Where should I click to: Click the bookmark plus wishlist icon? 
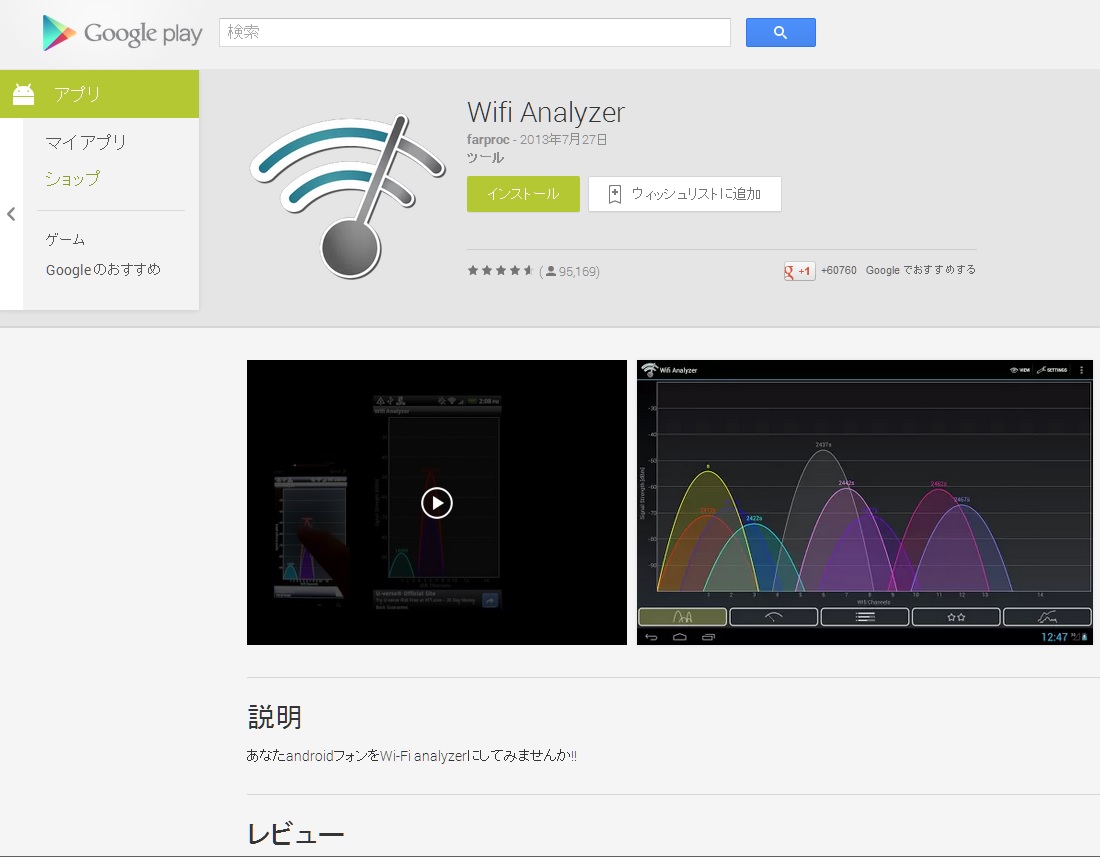point(615,194)
